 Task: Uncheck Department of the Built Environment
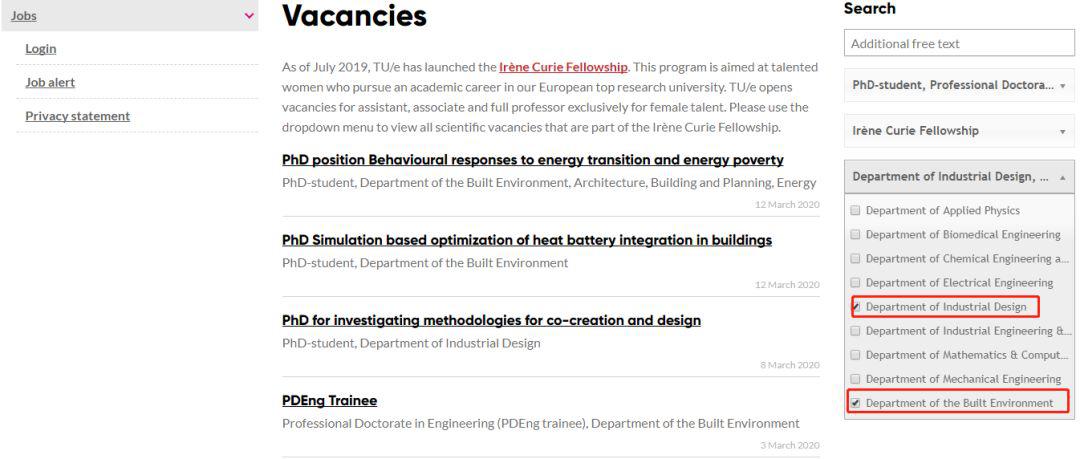click(x=855, y=403)
